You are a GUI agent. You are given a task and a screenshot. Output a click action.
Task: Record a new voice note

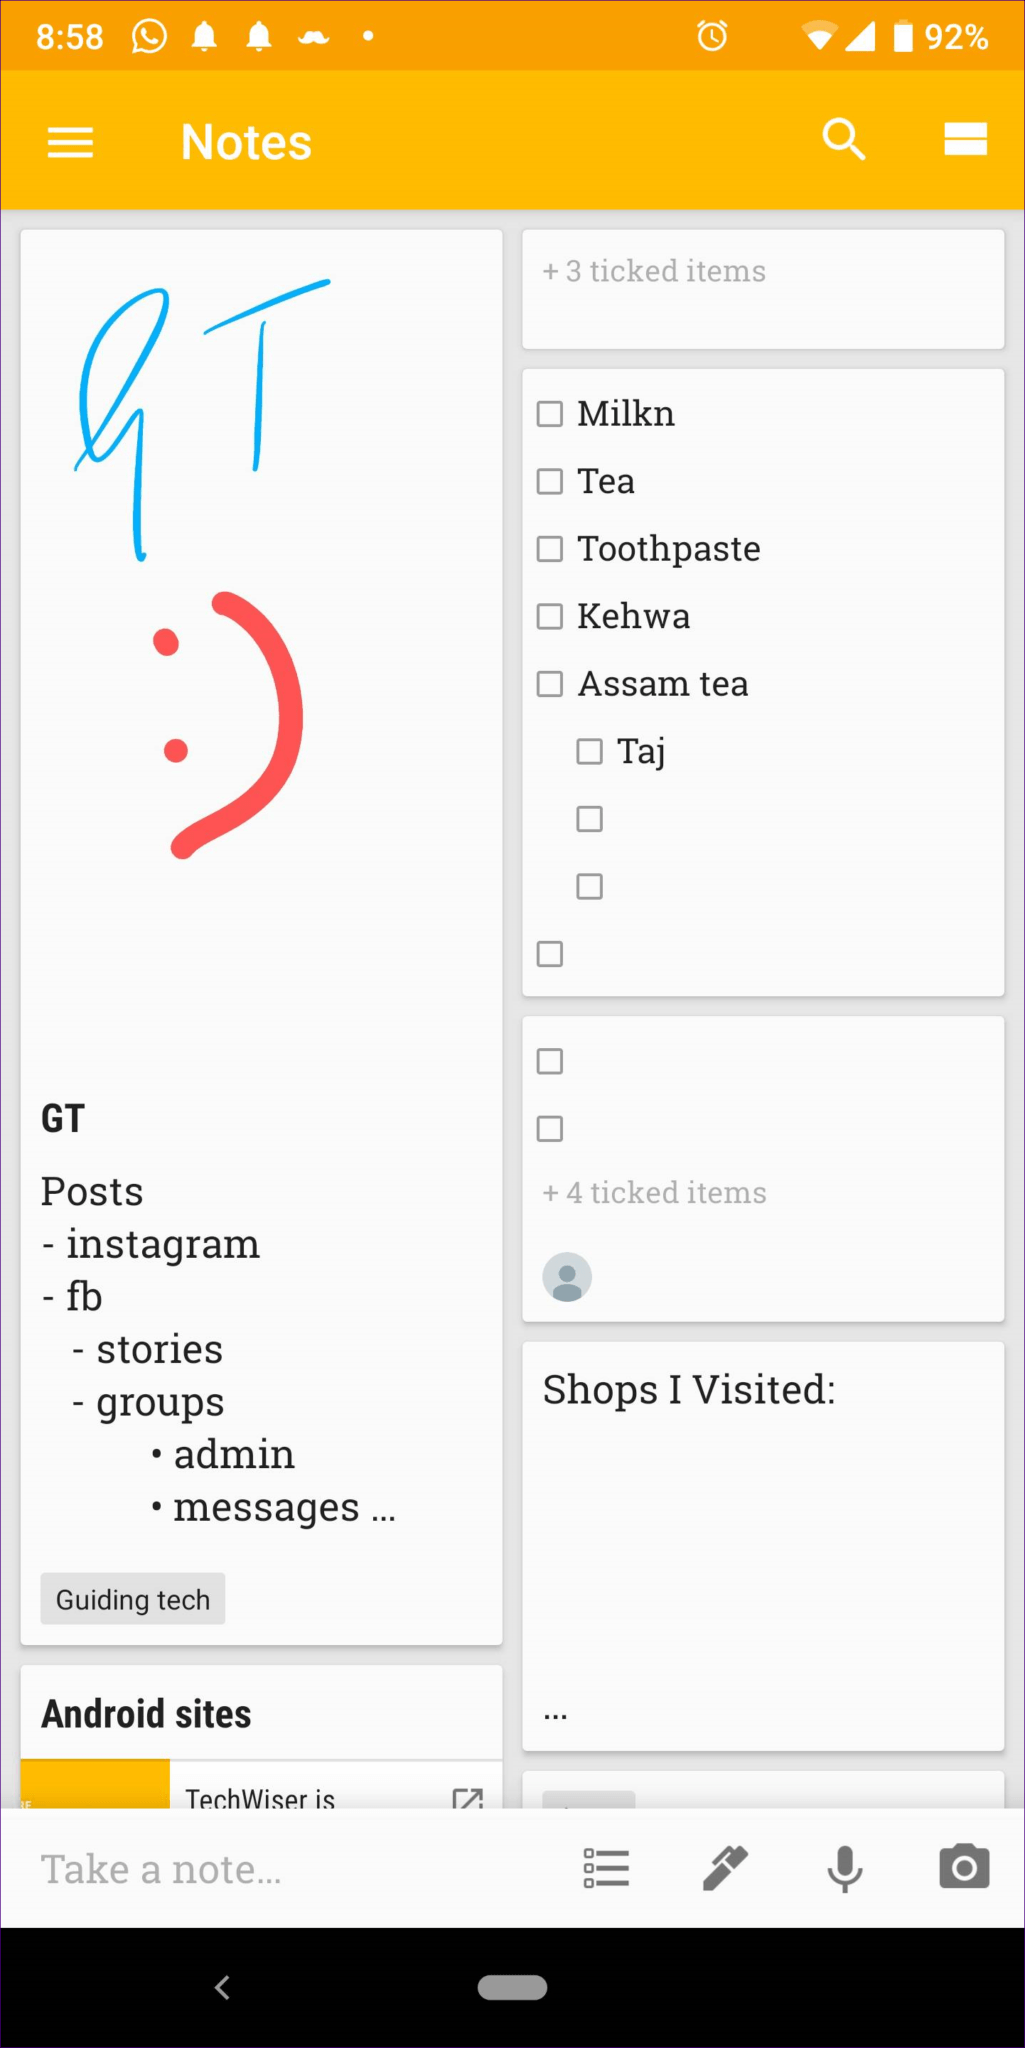click(x=845, y=1868)
